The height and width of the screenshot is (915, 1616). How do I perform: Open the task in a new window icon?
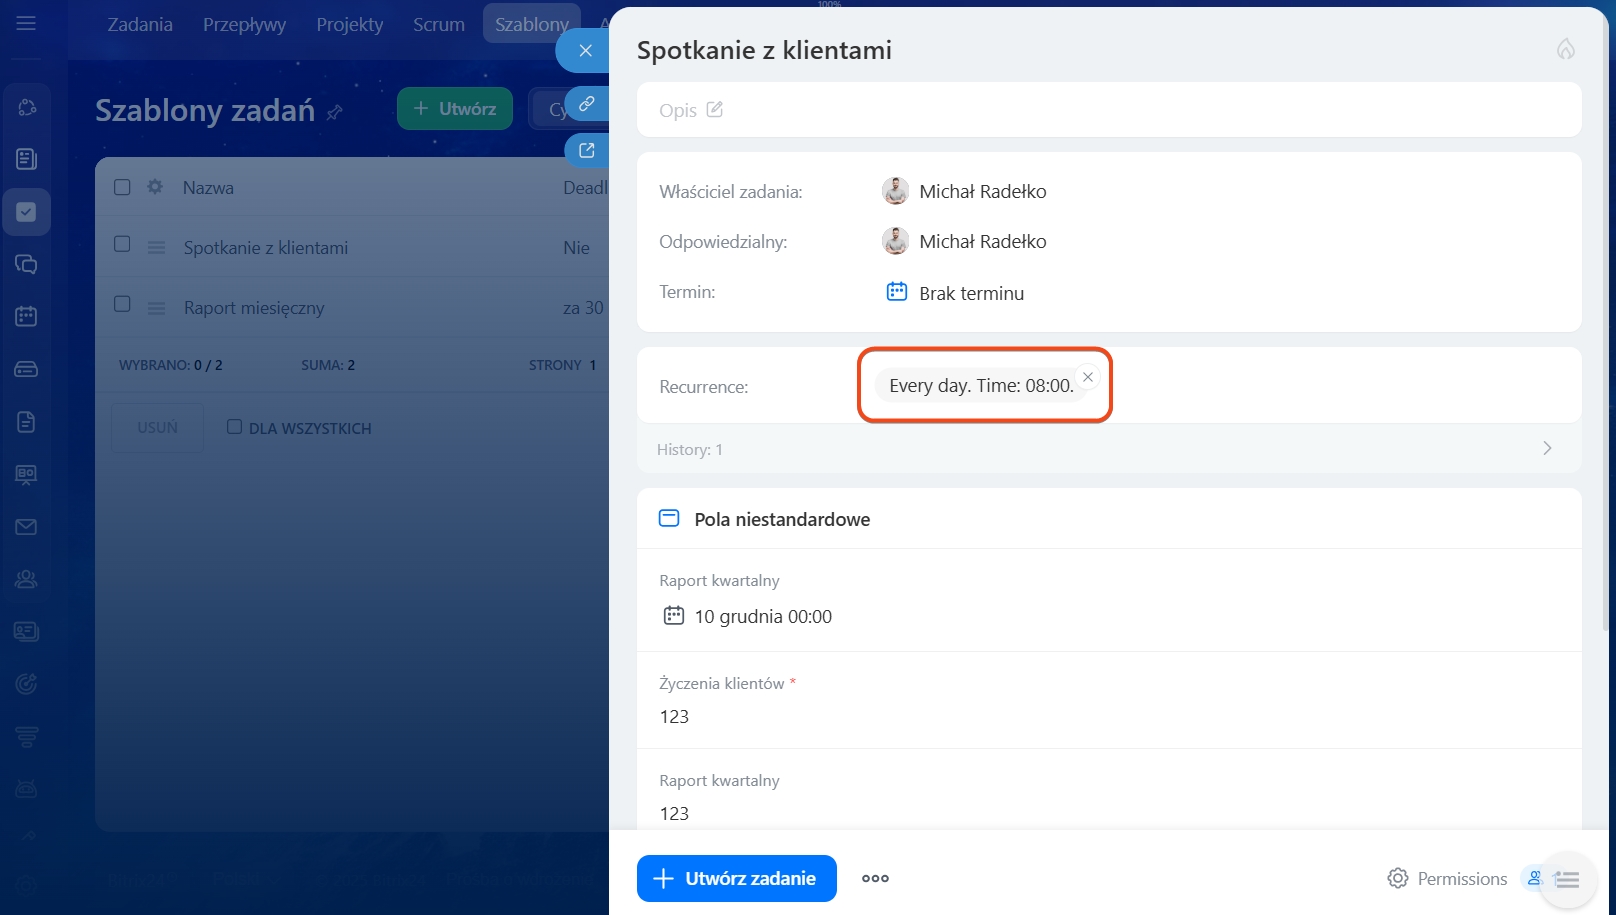pos(587,150)
